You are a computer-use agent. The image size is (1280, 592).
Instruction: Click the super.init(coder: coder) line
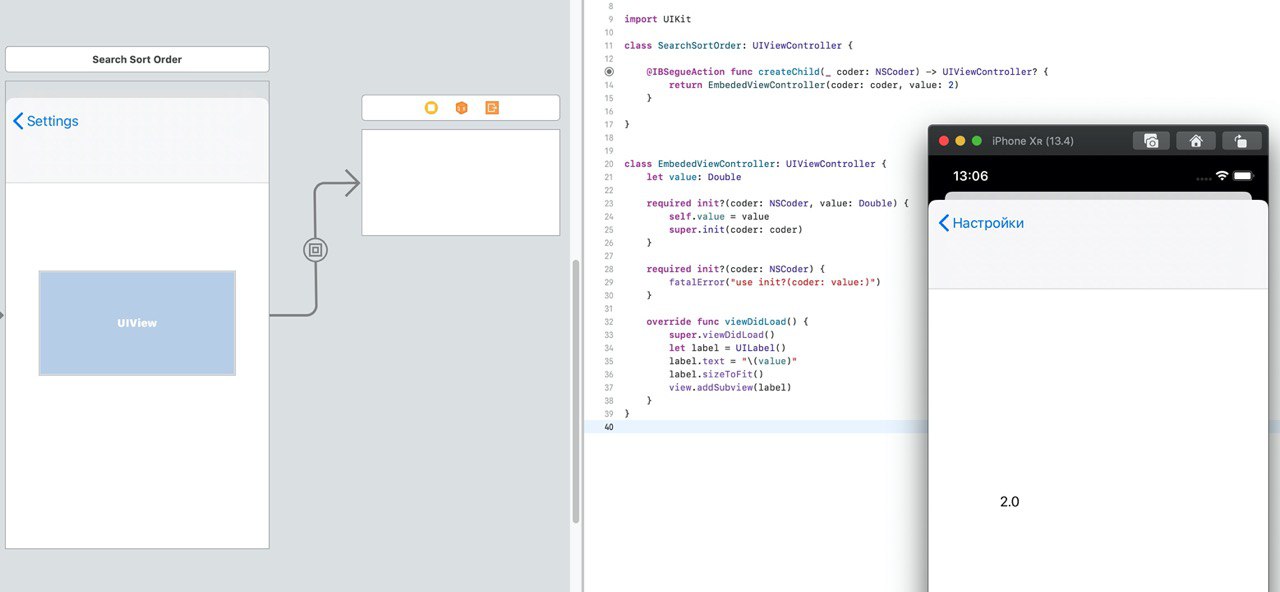click(x=736, y=230)
